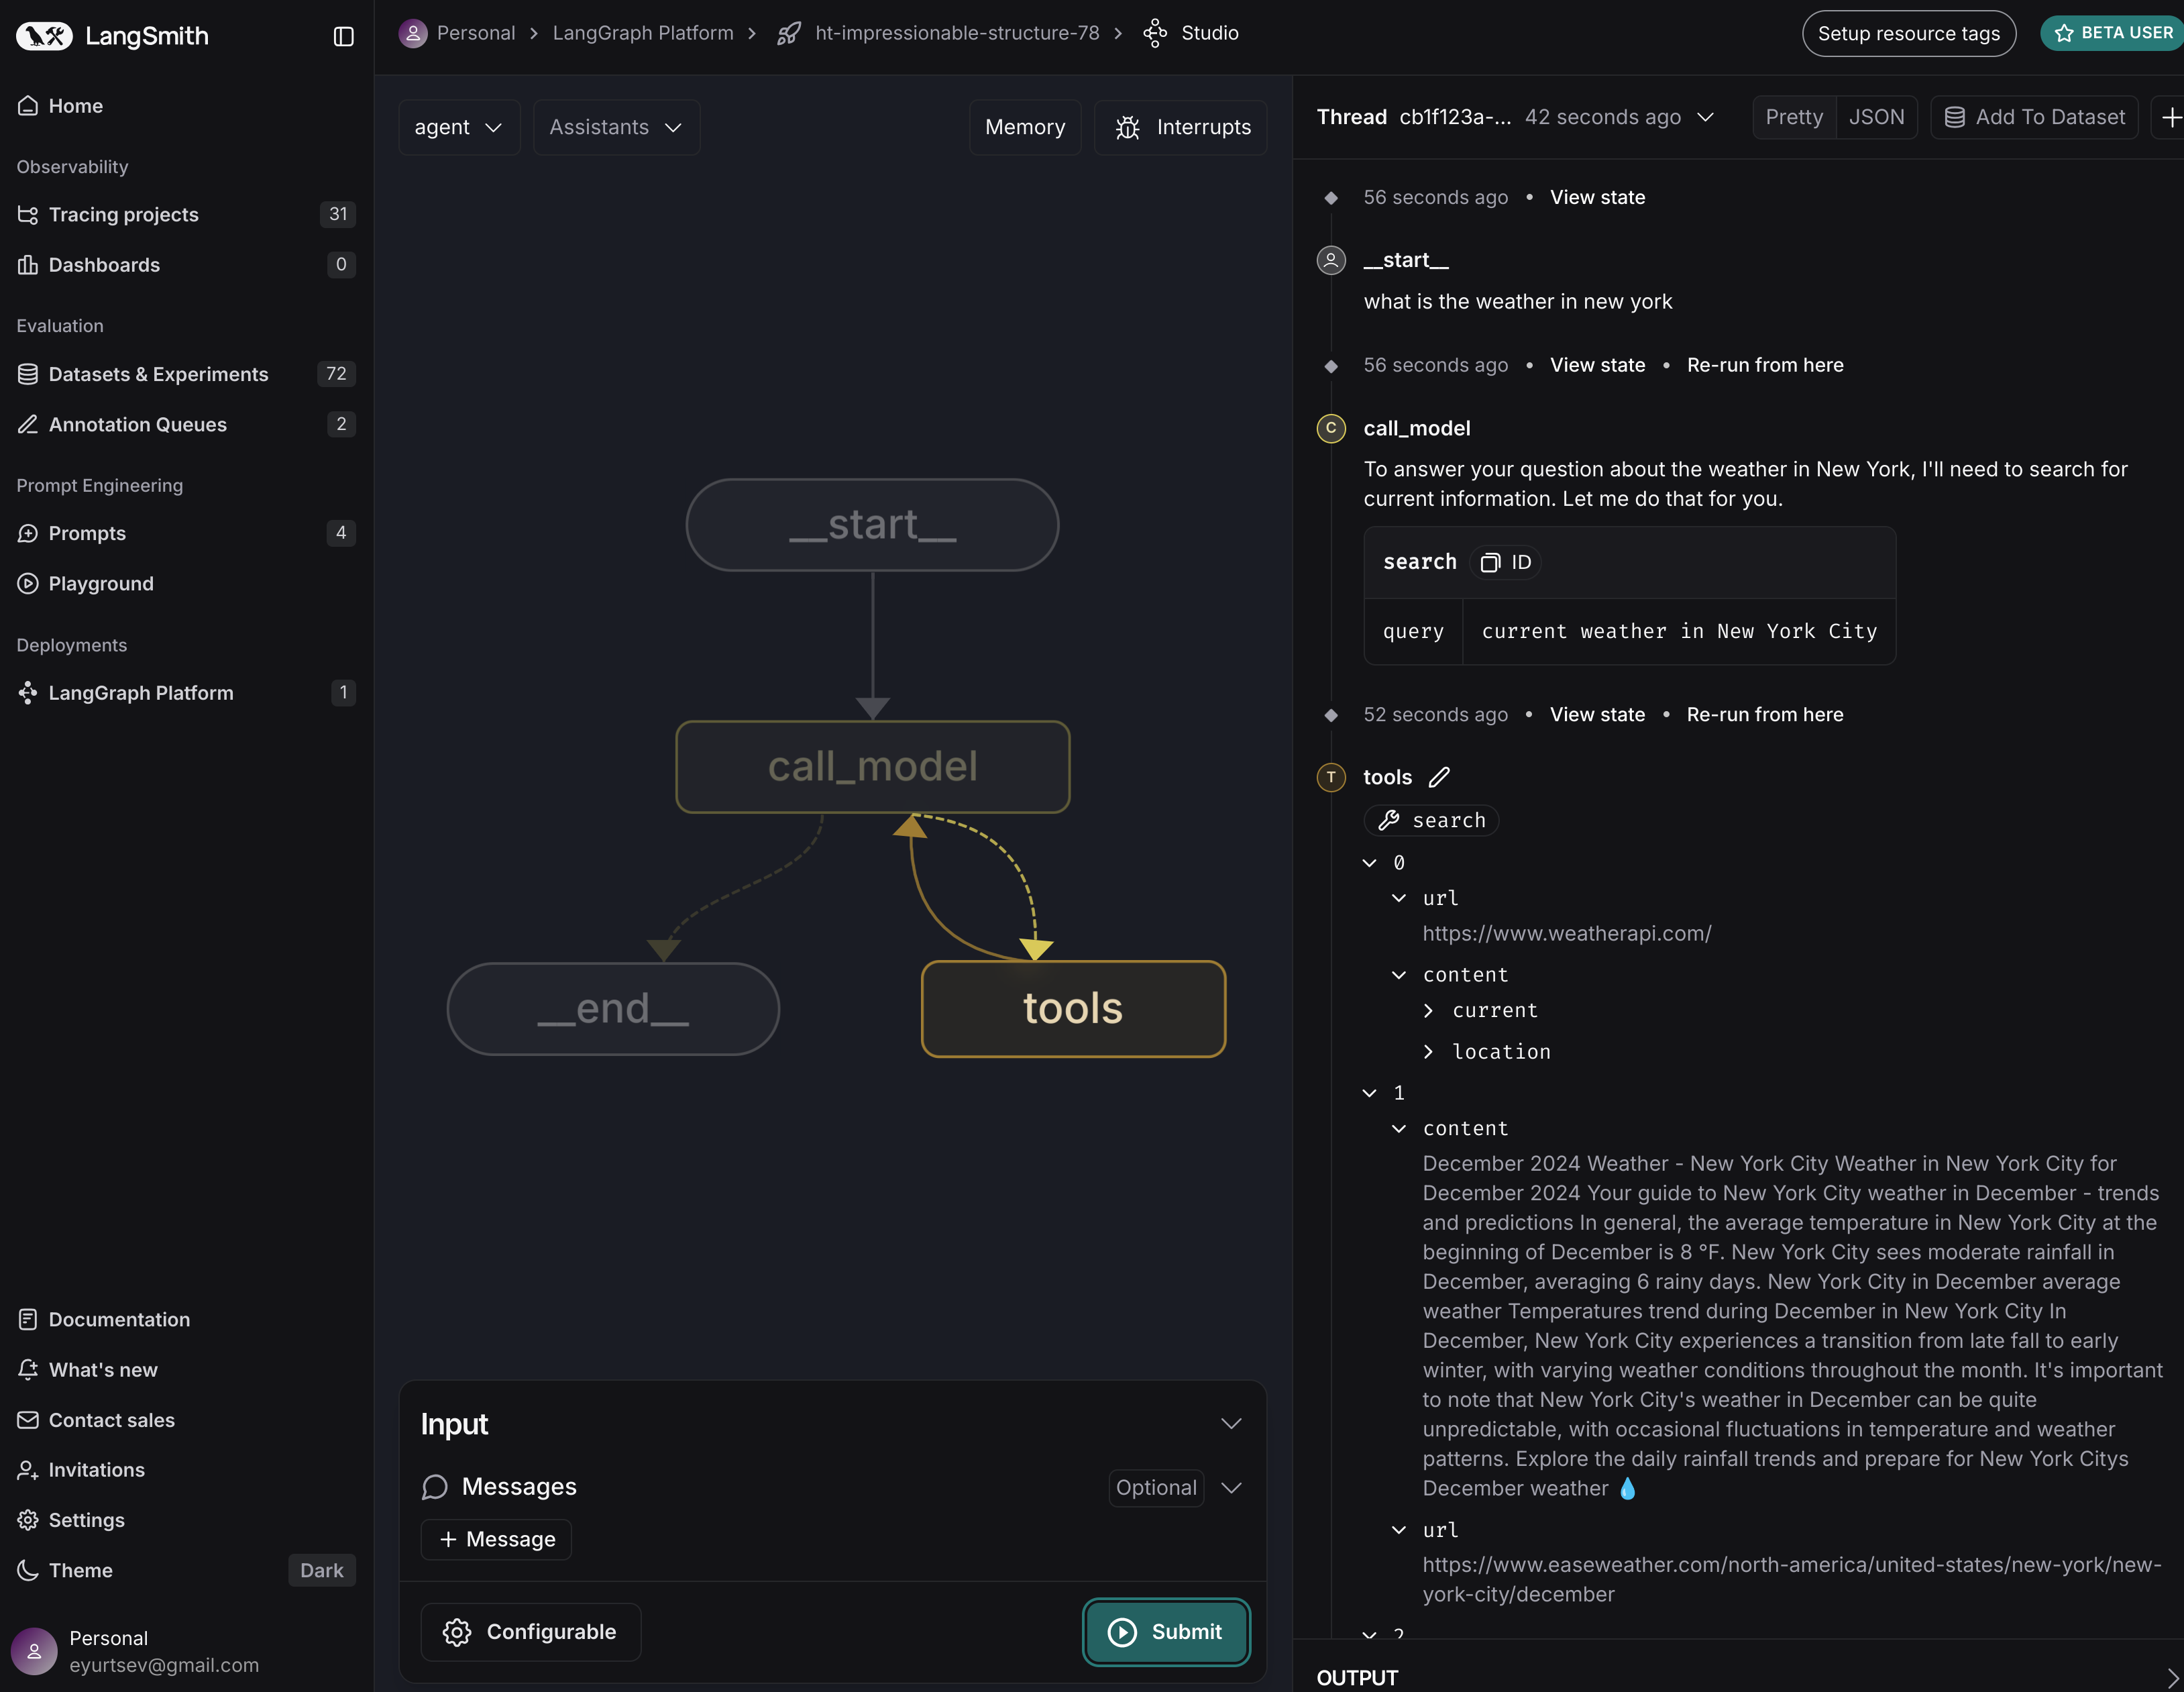2184x1692 pixels.
Task: Open the agent graph dropdown
Action: [x=459, y=127]
